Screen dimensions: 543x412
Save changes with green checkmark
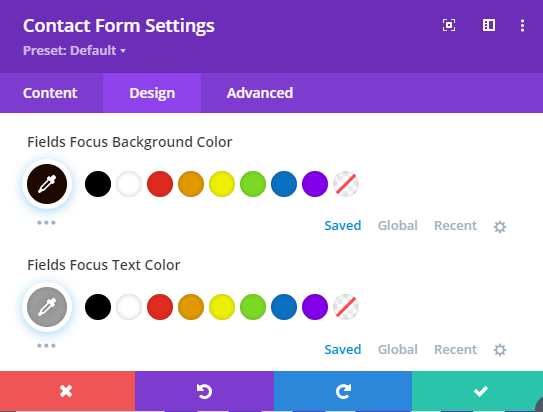pyautogui.click(x=478, y=391)
